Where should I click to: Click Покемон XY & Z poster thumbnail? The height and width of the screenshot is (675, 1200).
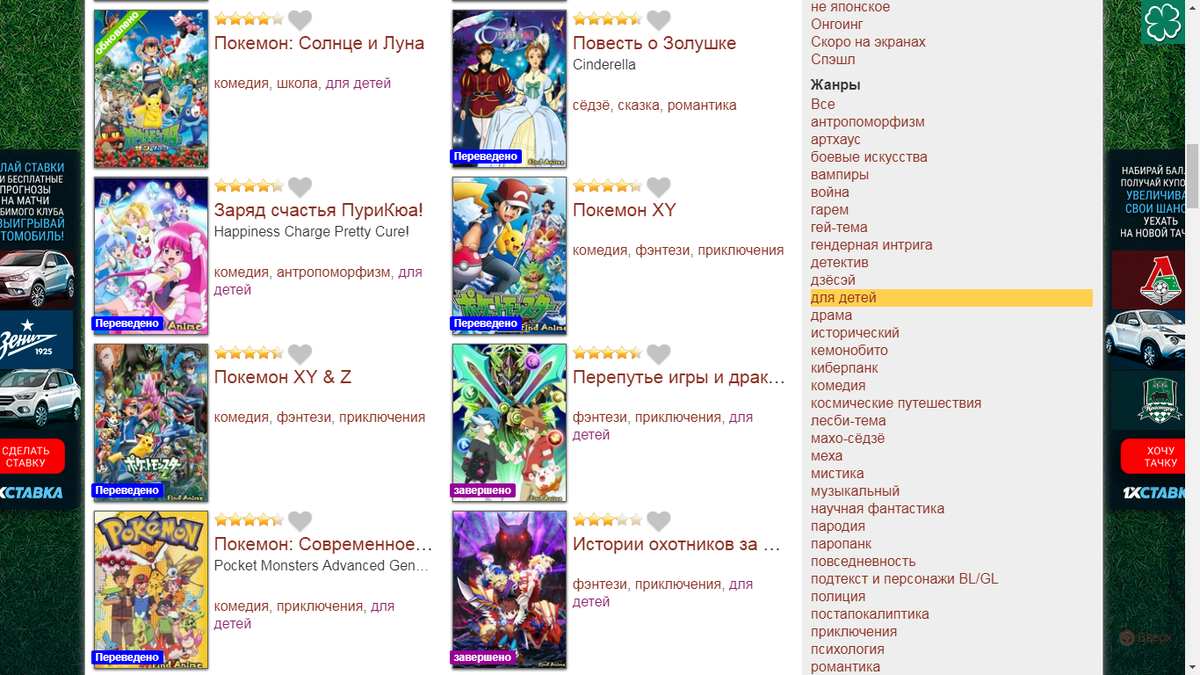tap(151, 422)
